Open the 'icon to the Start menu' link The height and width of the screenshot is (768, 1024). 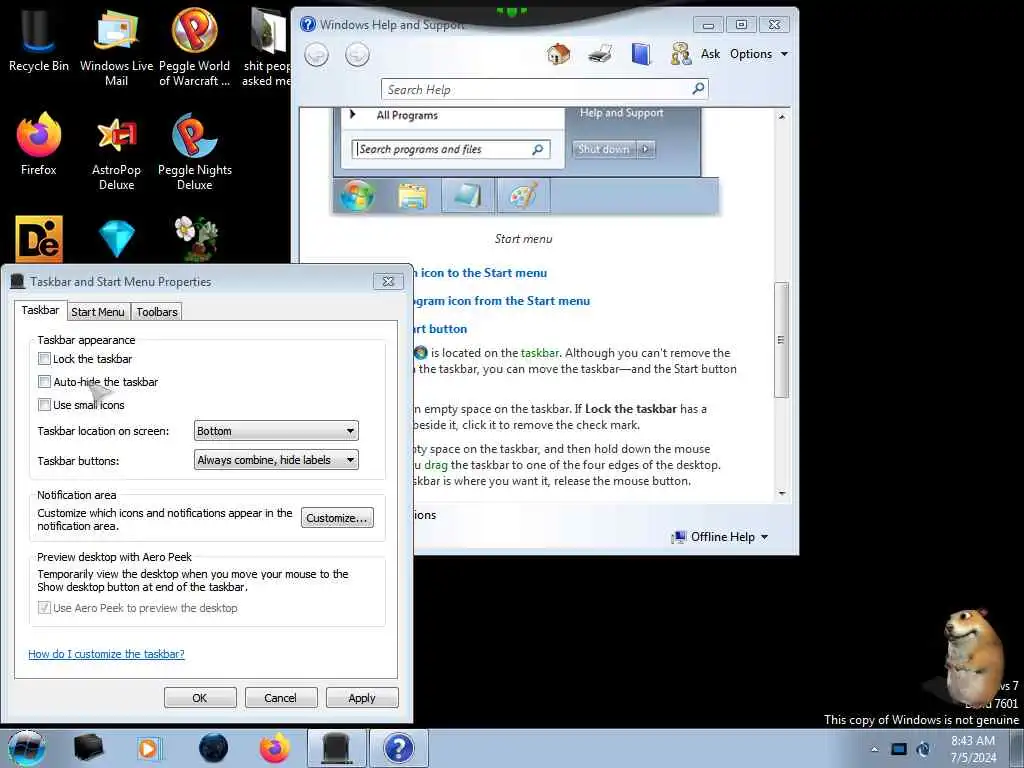click(481, 273)
